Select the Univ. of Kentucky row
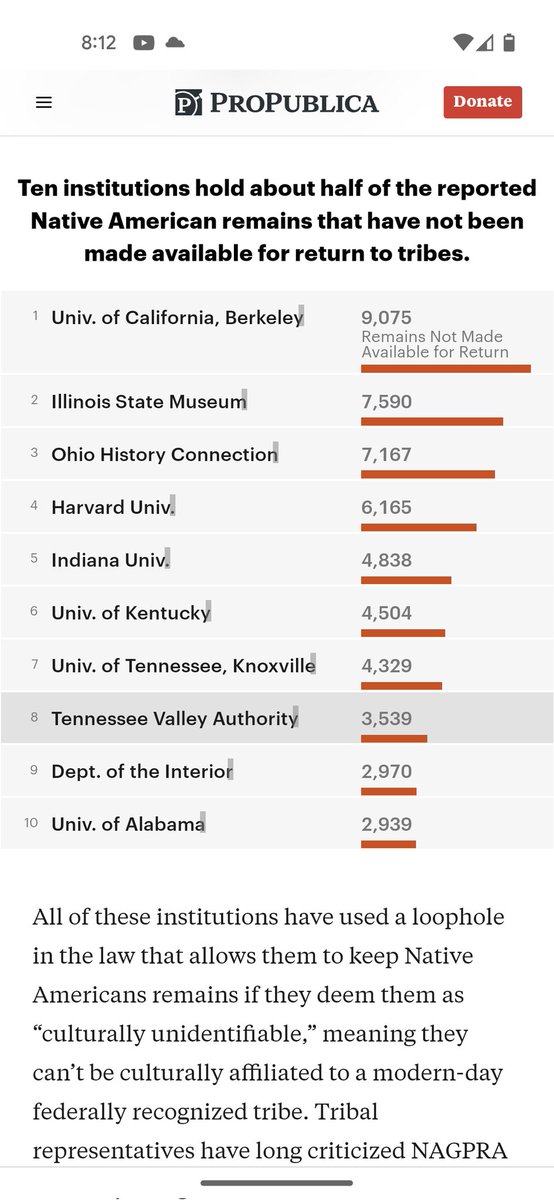The height and width of the screenshot is (1200, 554). pyautogui.click(x=277, y=614)
